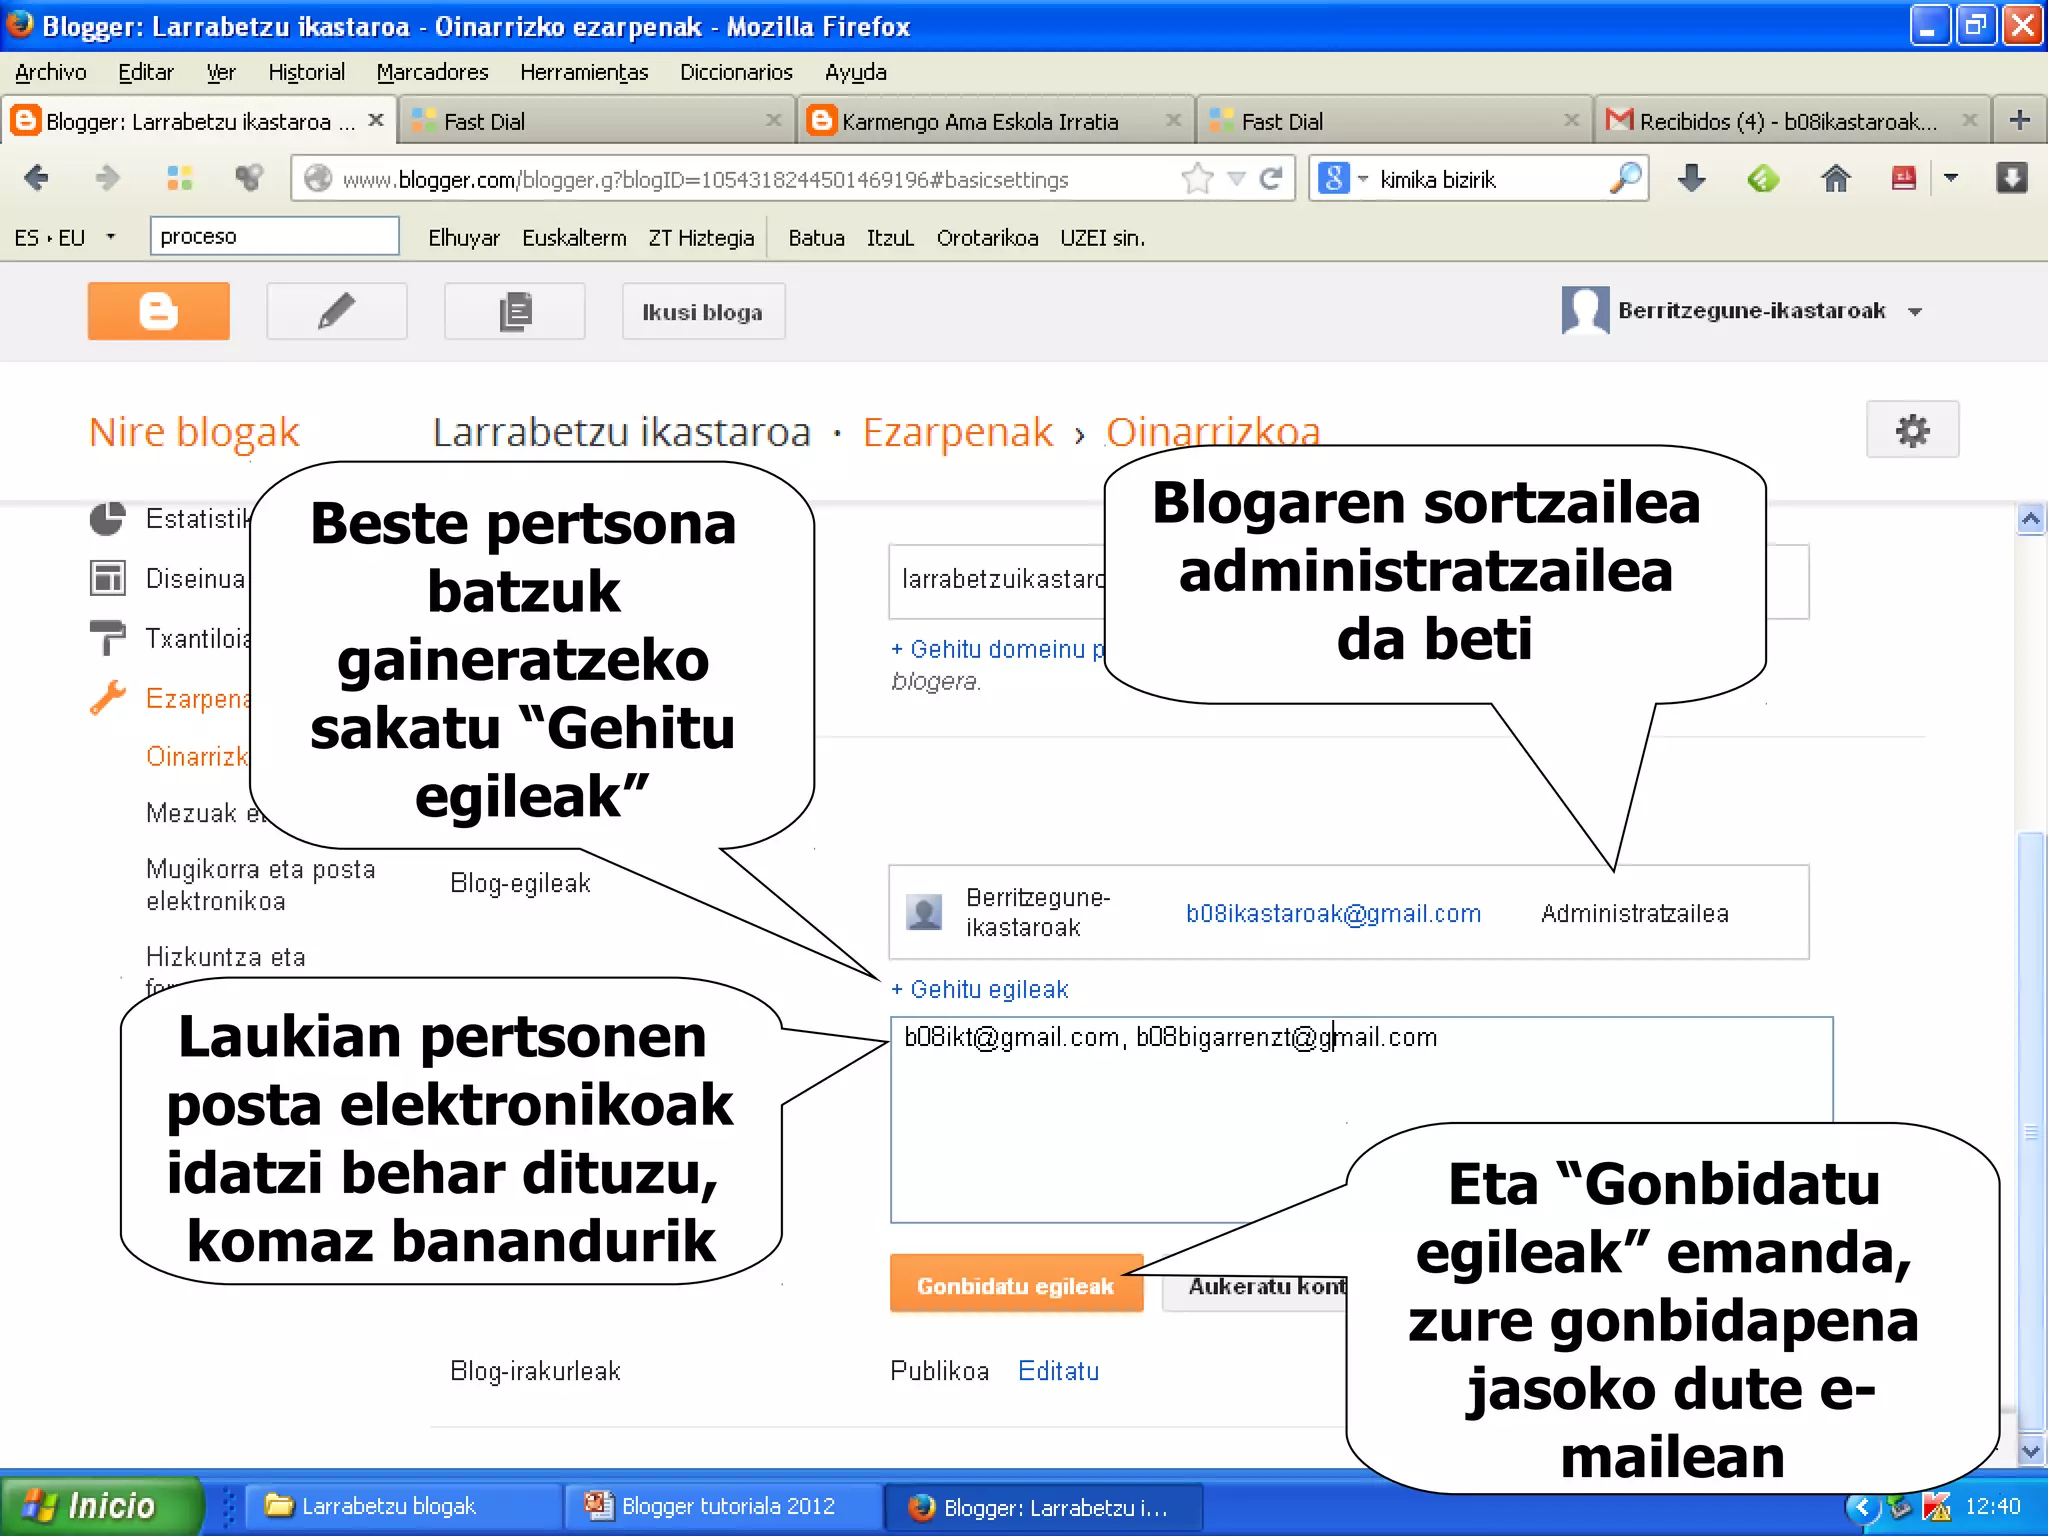Click the orange Blogger home icon
This screenshot has height=1536, width=2048.
pyautogui.click(x=158, y=311)
